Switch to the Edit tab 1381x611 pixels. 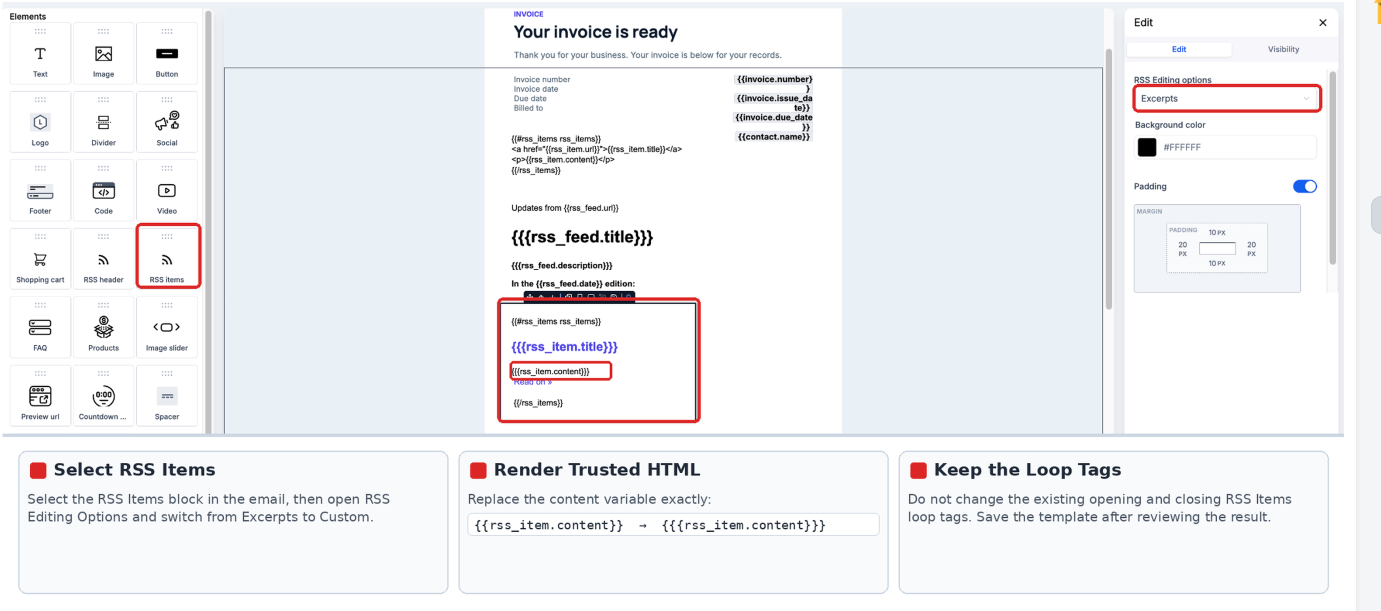tap(1179, 49)
